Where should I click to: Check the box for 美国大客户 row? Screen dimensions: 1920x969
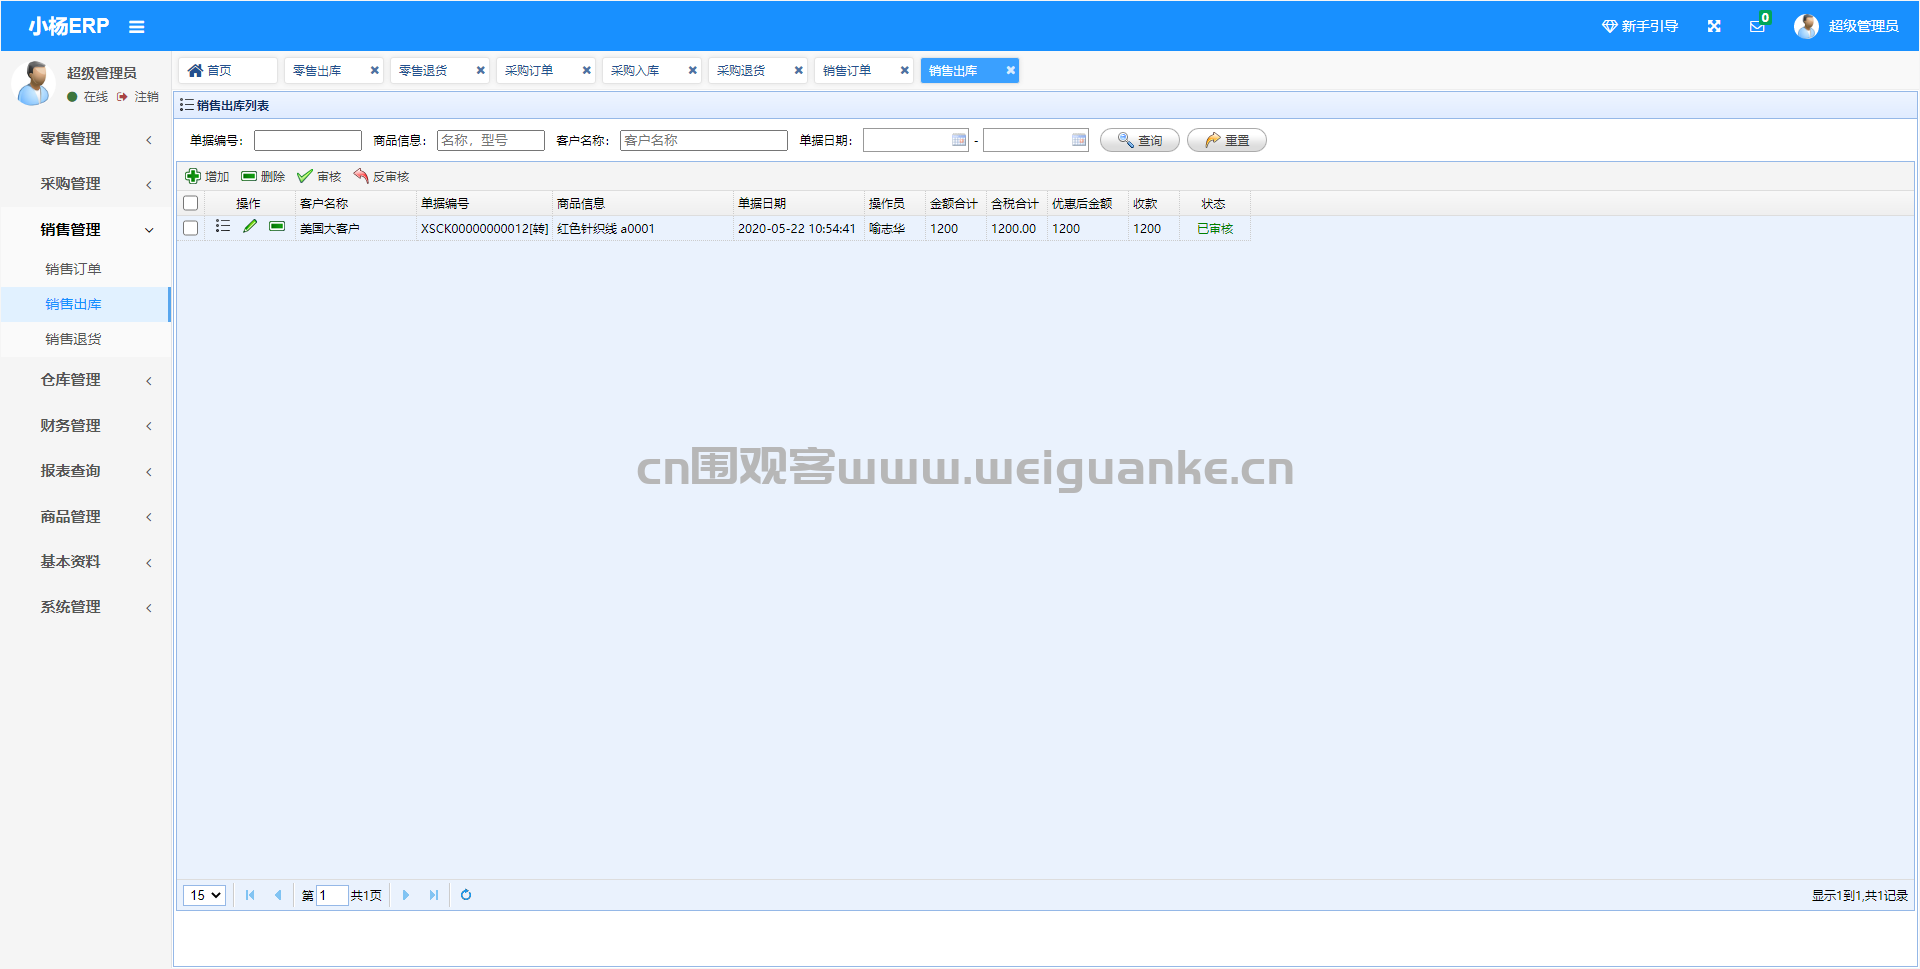(x=191, y=228)
